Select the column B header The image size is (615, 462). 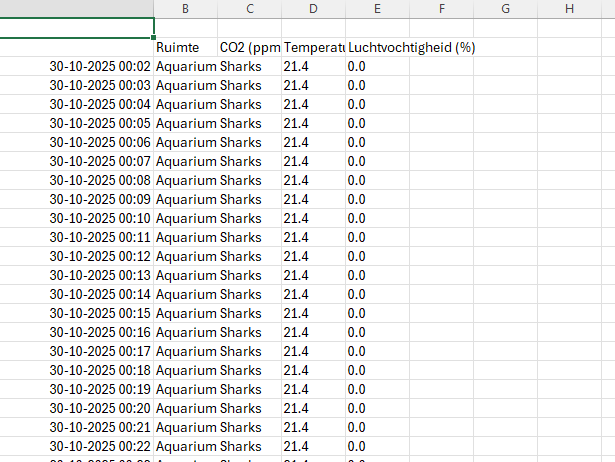coord(186,9)
